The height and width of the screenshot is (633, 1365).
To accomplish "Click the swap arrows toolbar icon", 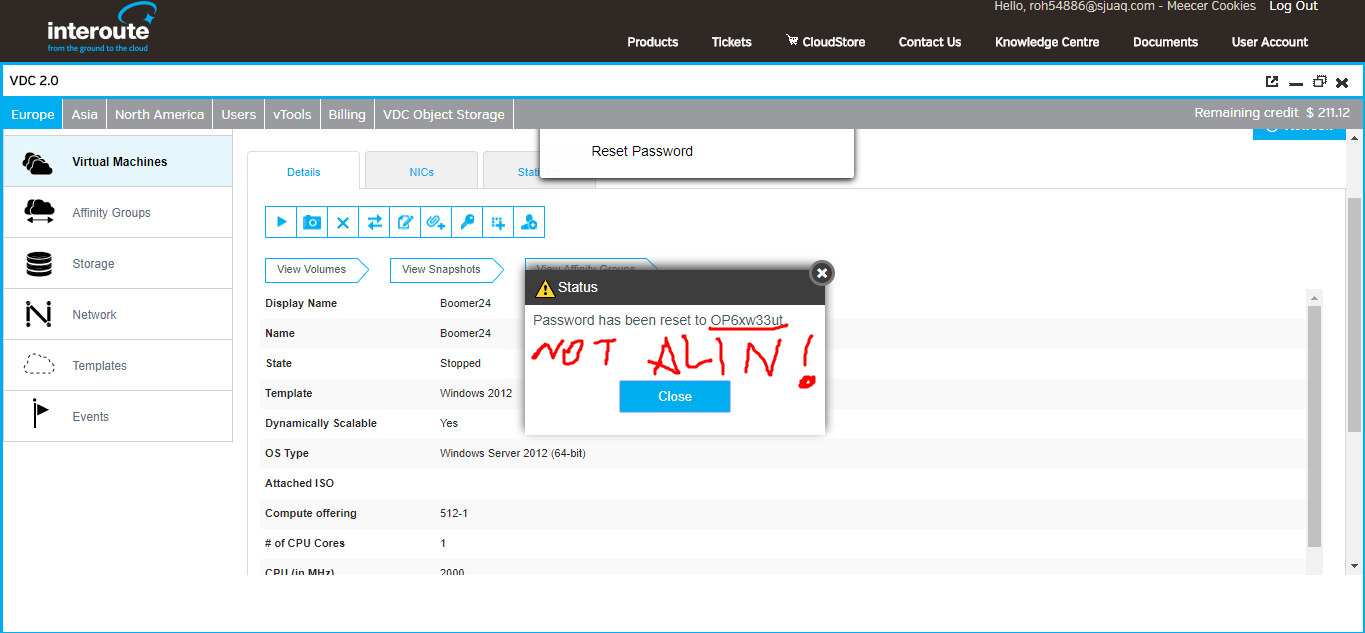I will click(x=374, y=222).
